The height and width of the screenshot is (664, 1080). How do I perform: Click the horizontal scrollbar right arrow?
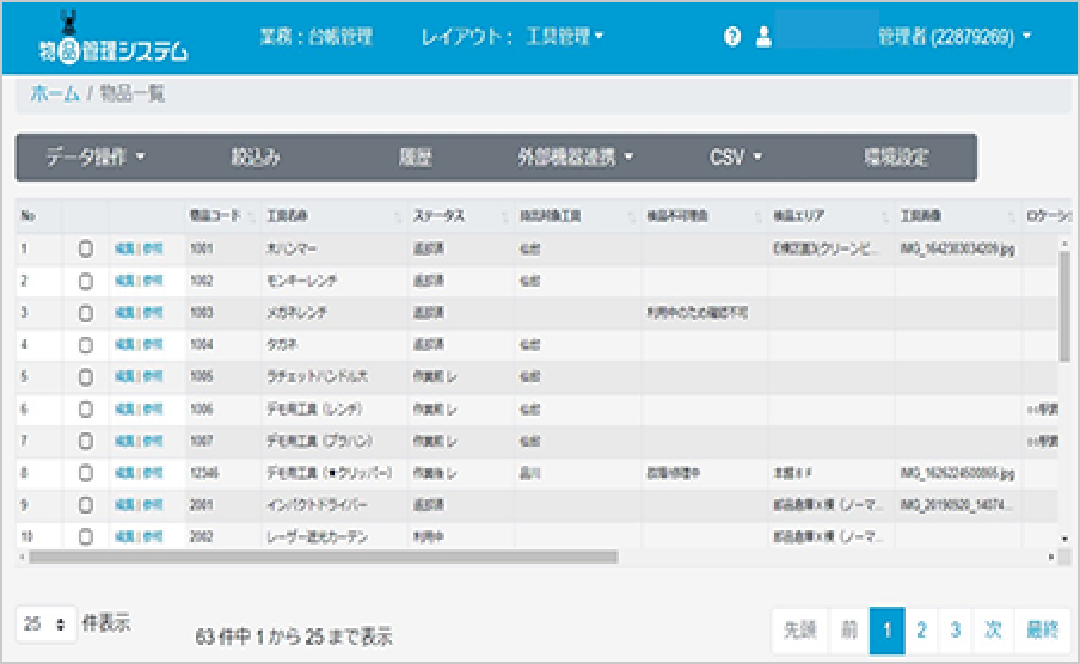[1051, 557]
